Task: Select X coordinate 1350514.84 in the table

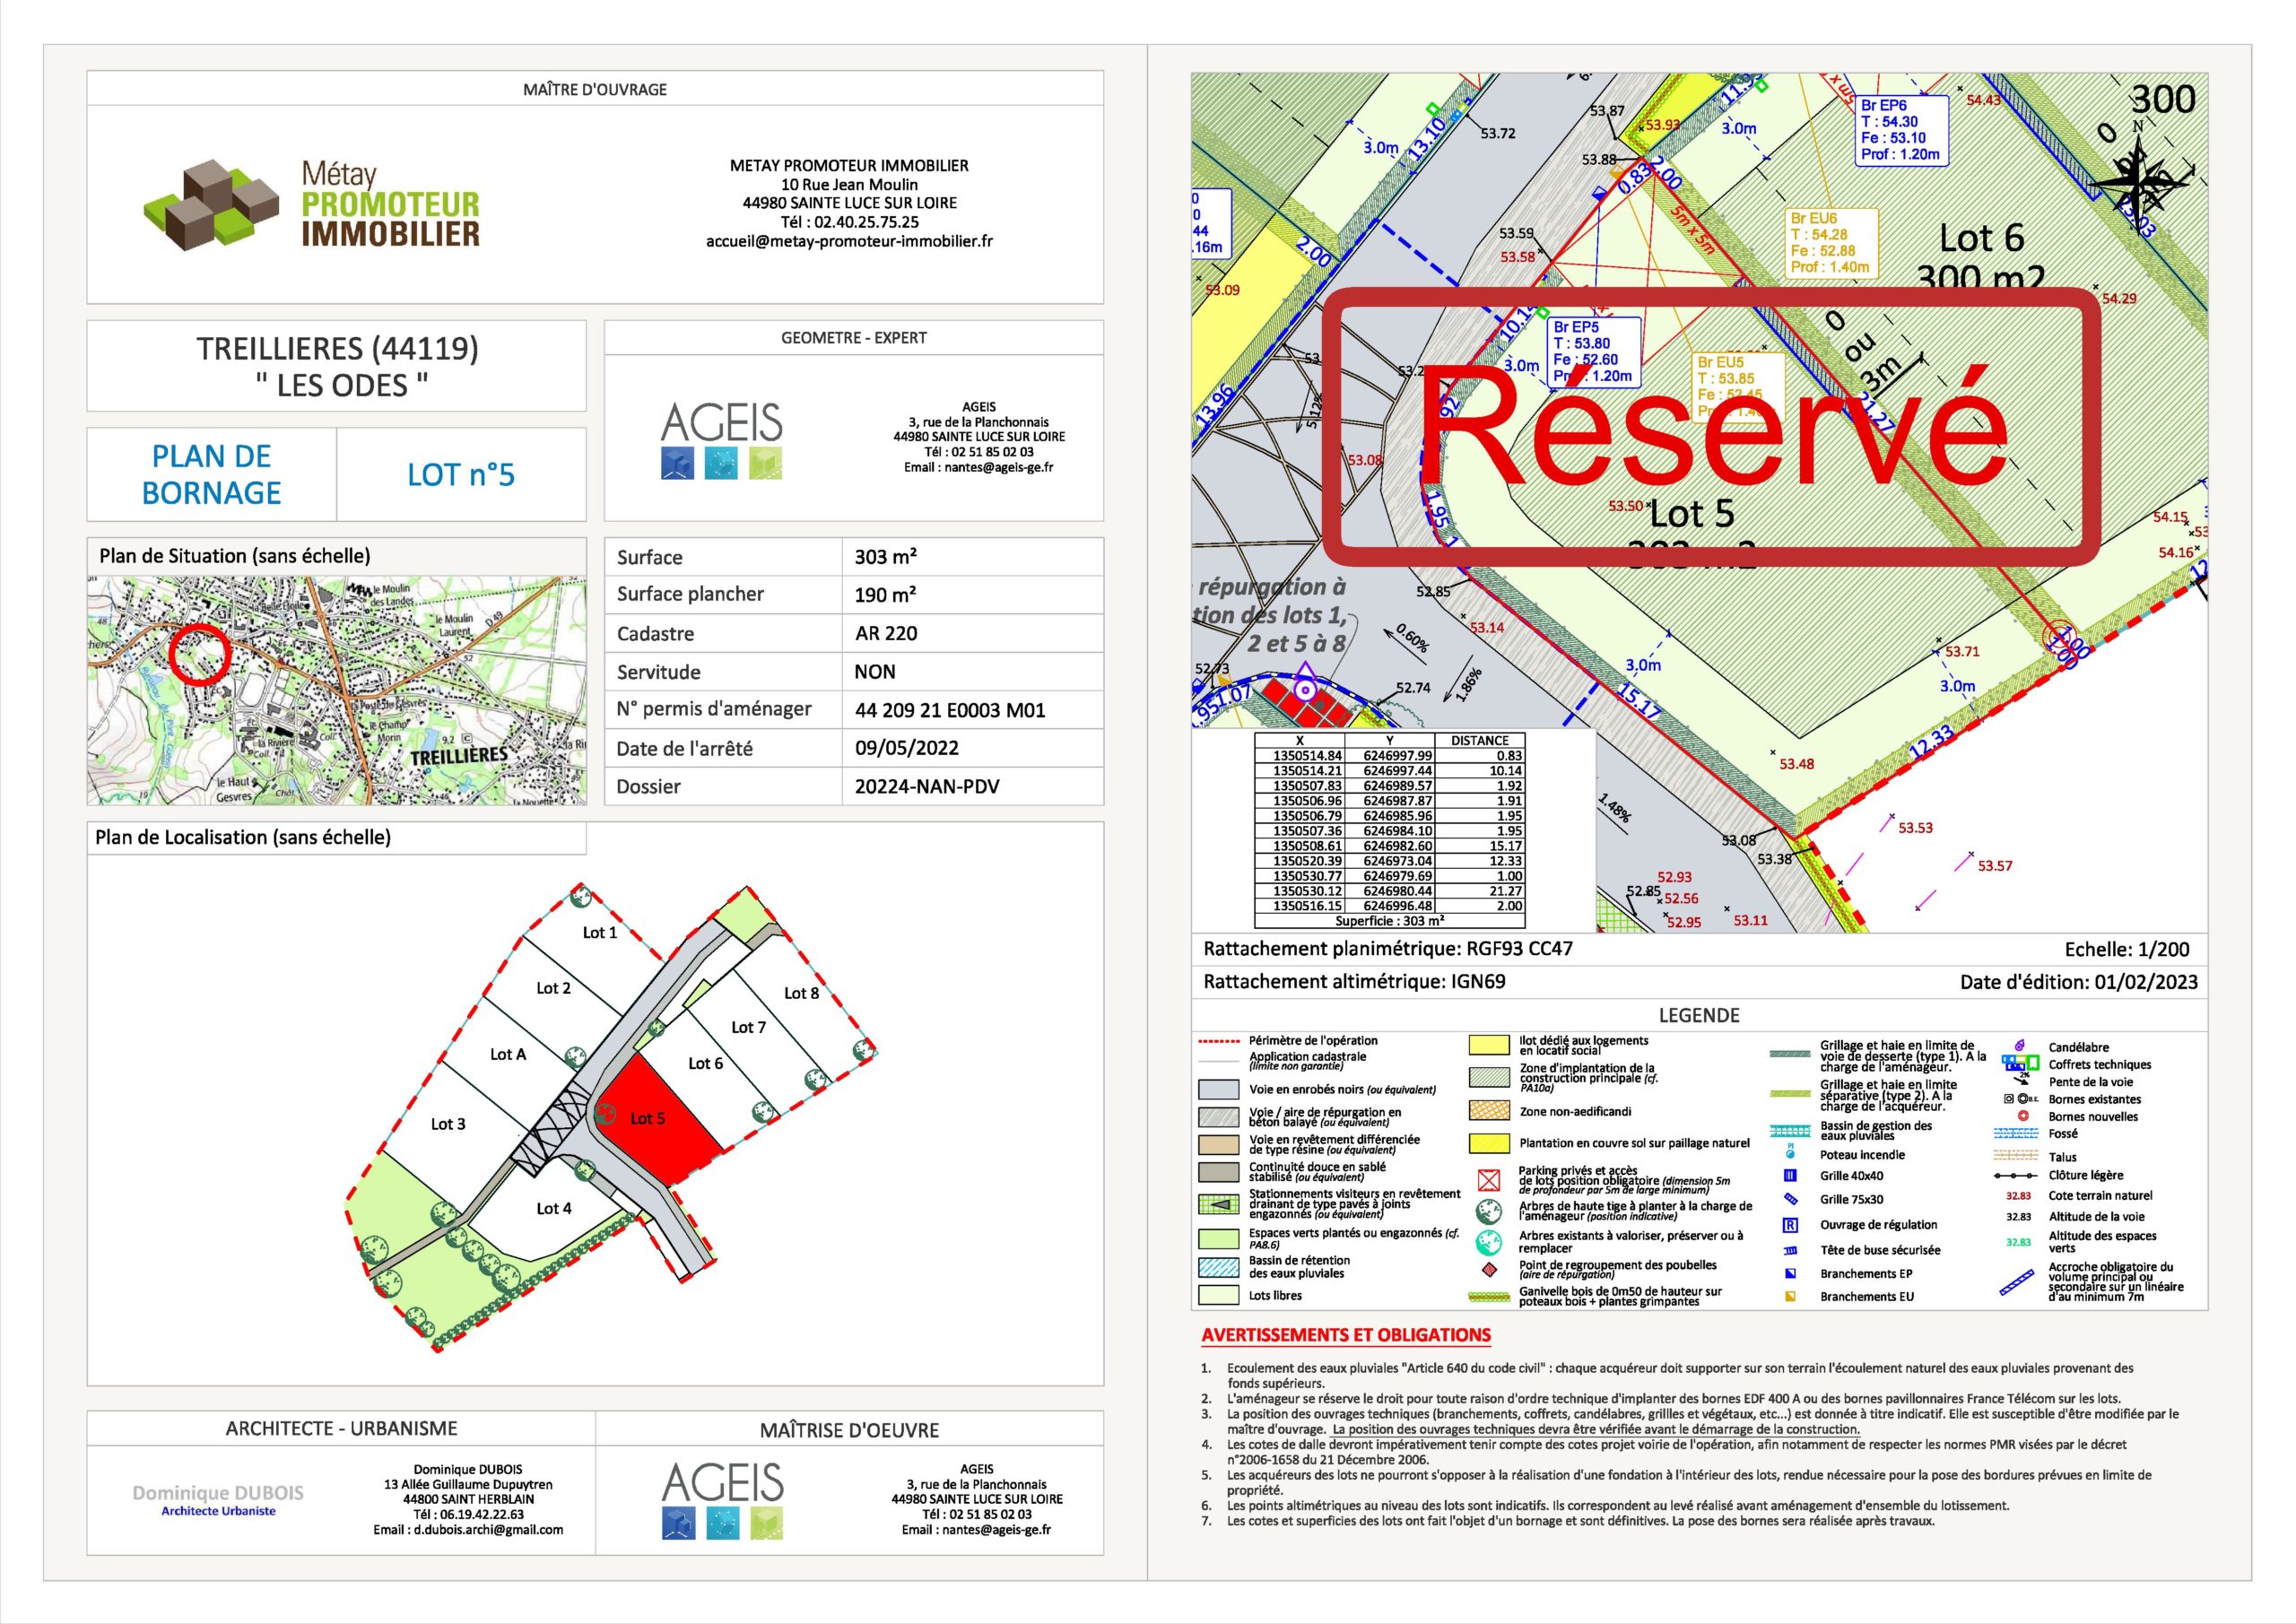Action: 1308,756
